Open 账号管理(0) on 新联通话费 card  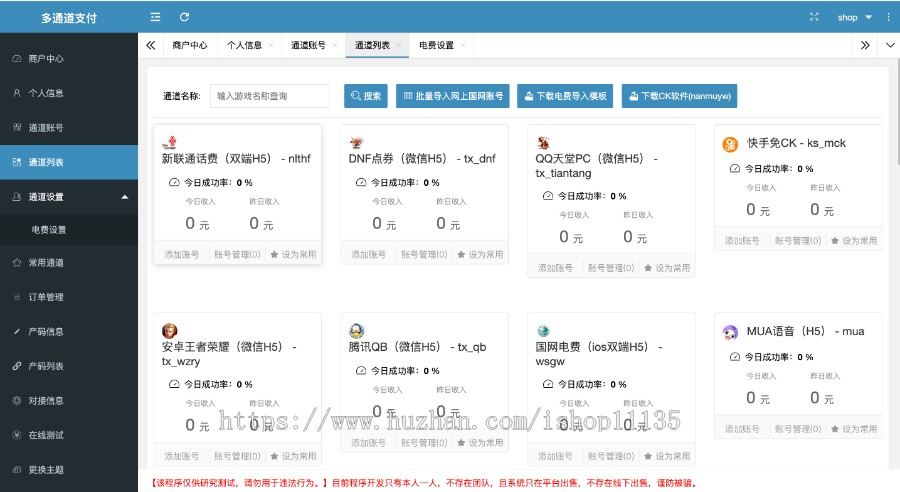point(237,254)
